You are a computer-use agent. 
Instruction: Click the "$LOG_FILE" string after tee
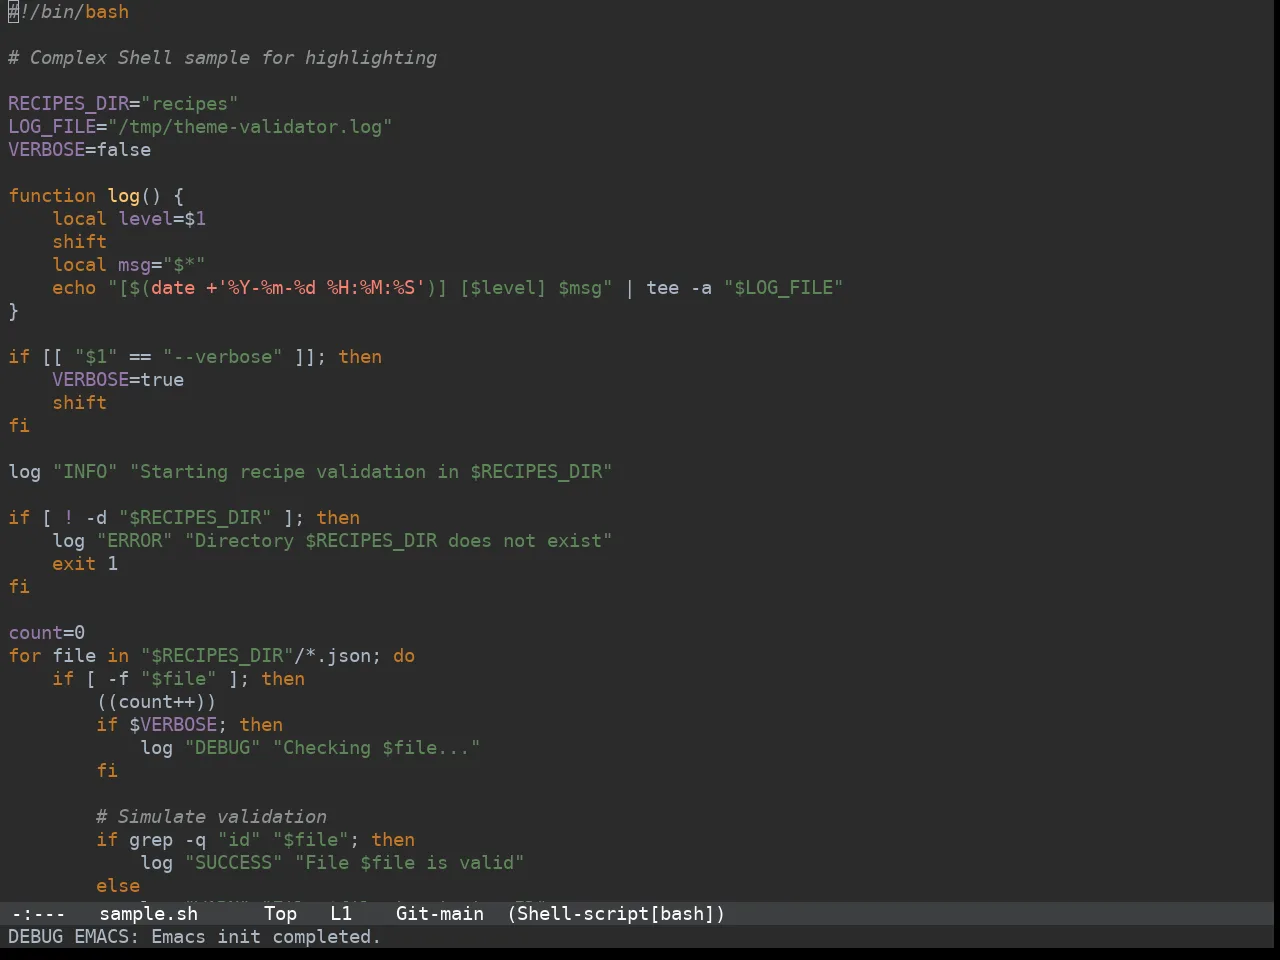click(784, 288)
